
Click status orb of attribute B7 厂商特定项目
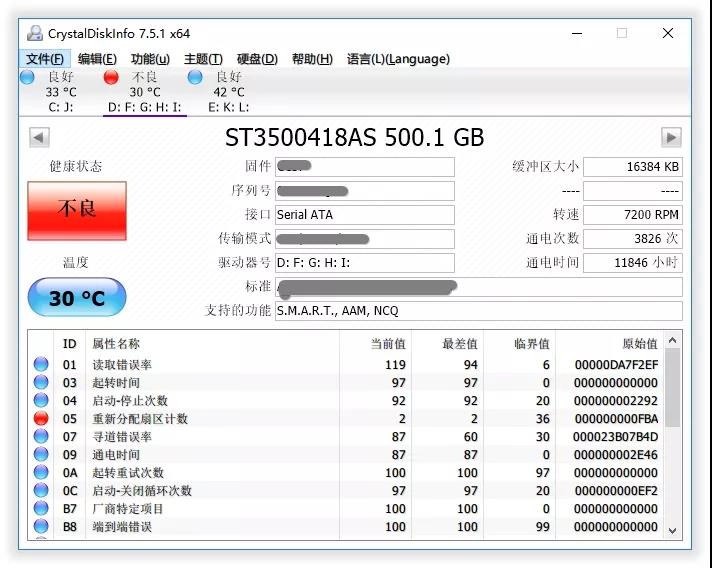pos(41,509)
